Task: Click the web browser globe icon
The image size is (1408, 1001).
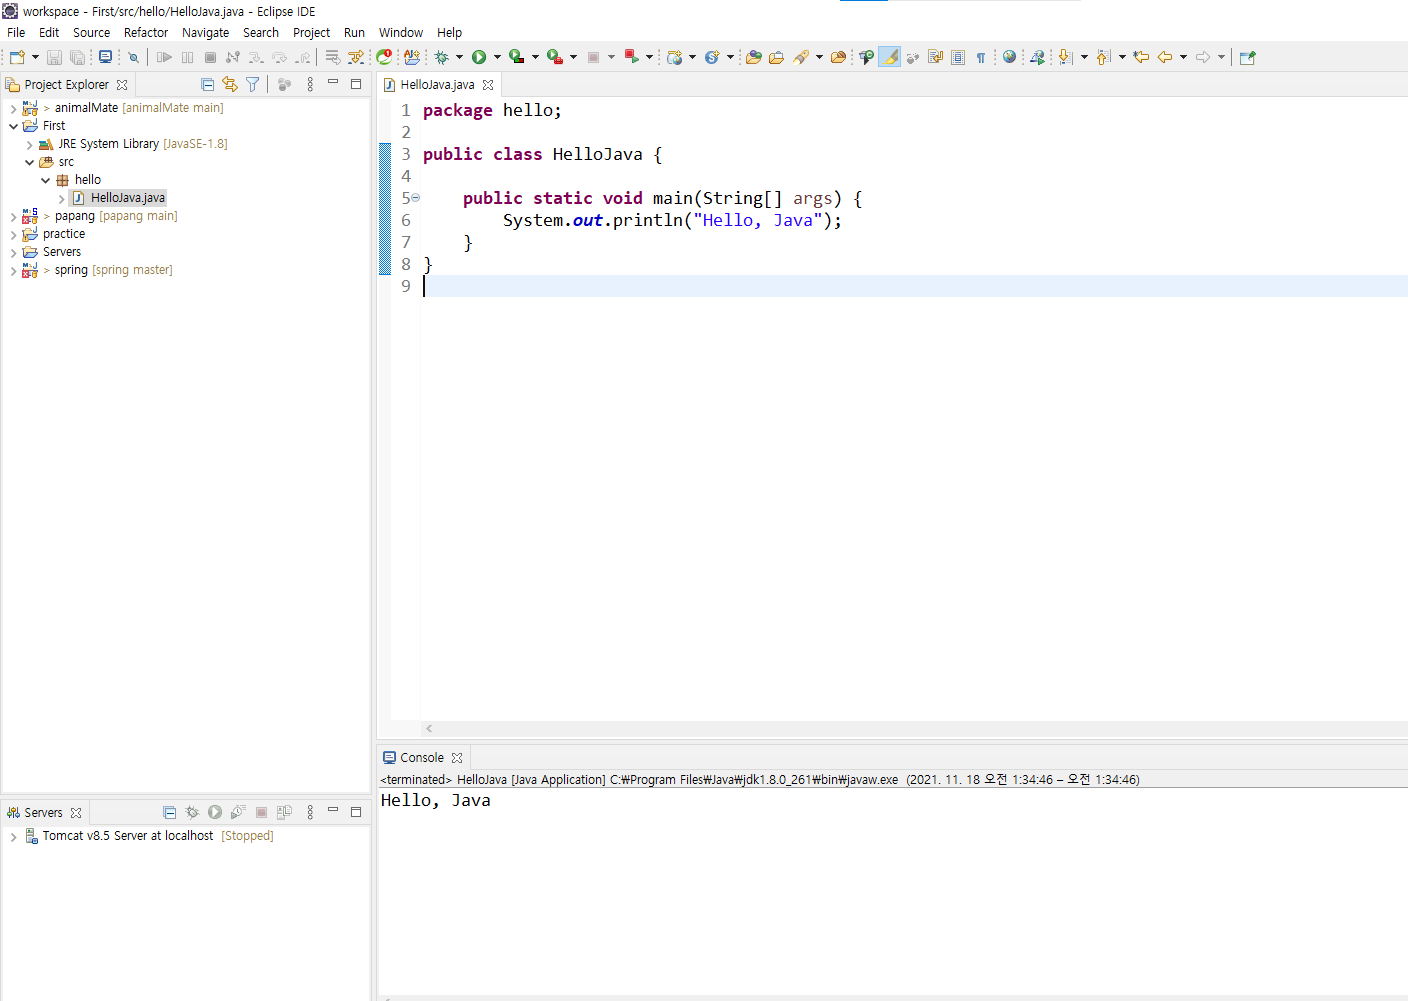Action: pyautogui.click(x=1009, y=57)
